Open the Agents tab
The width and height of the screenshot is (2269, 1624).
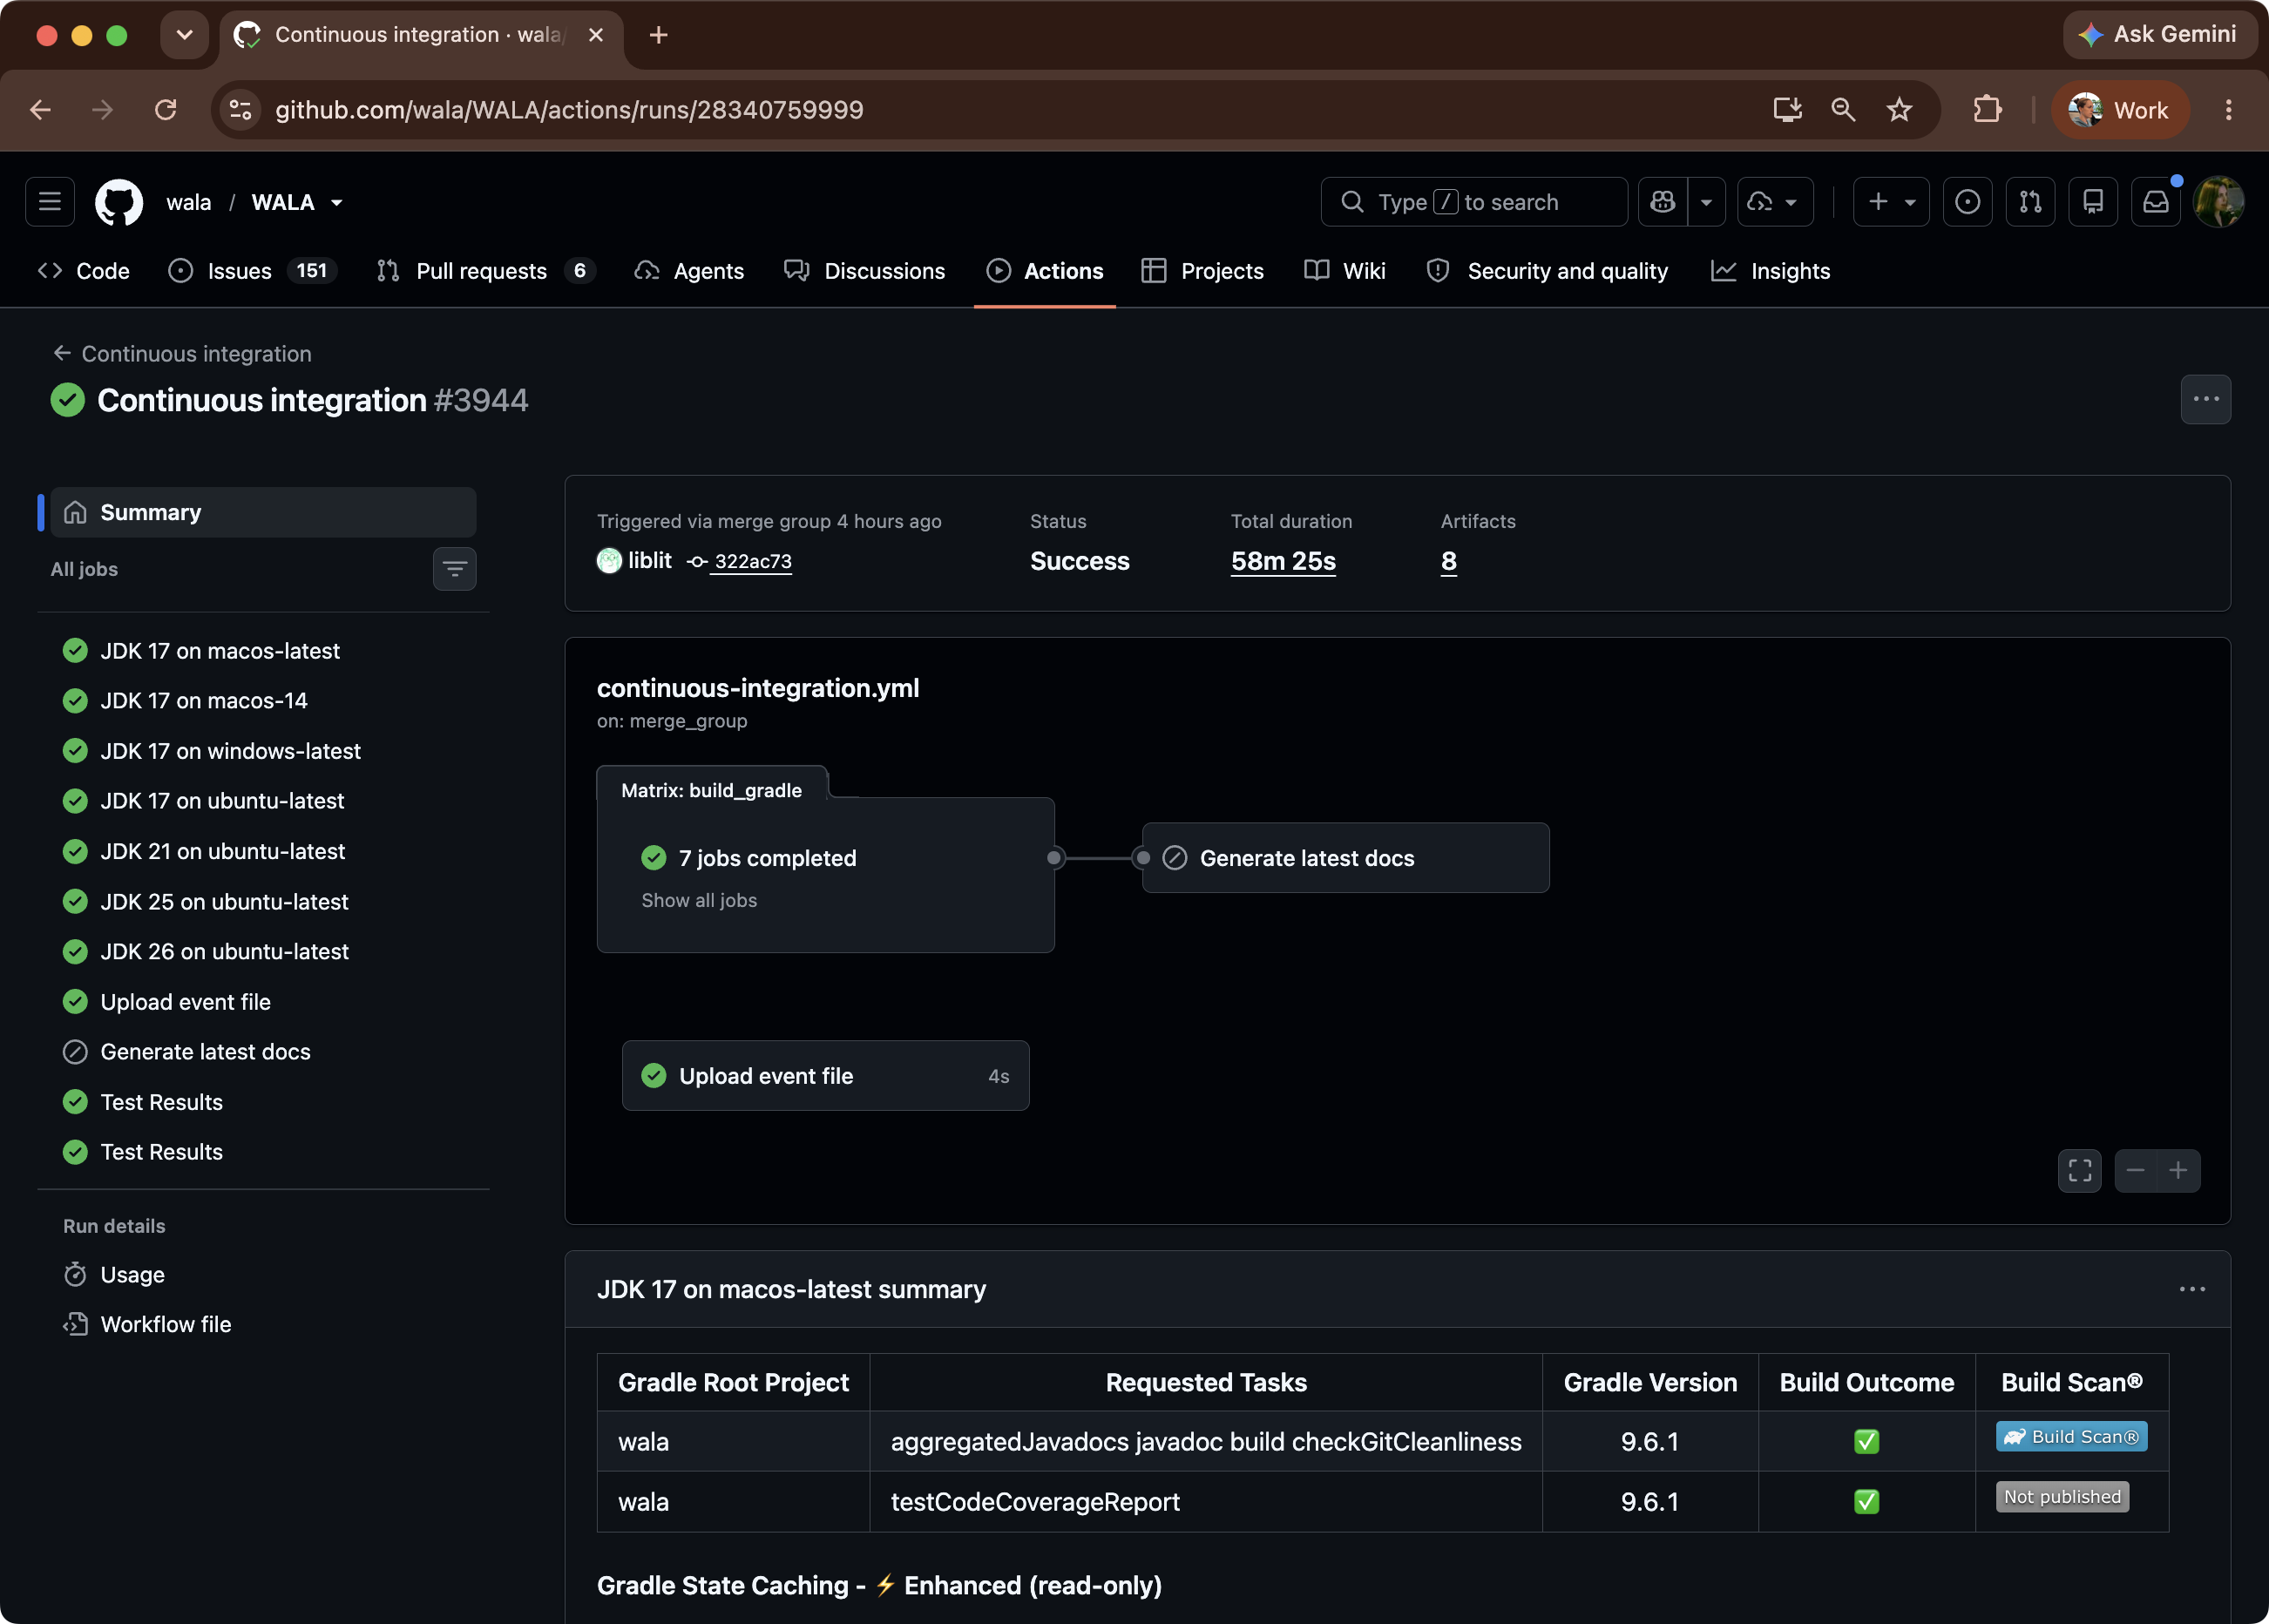click(x=689, y=271)
